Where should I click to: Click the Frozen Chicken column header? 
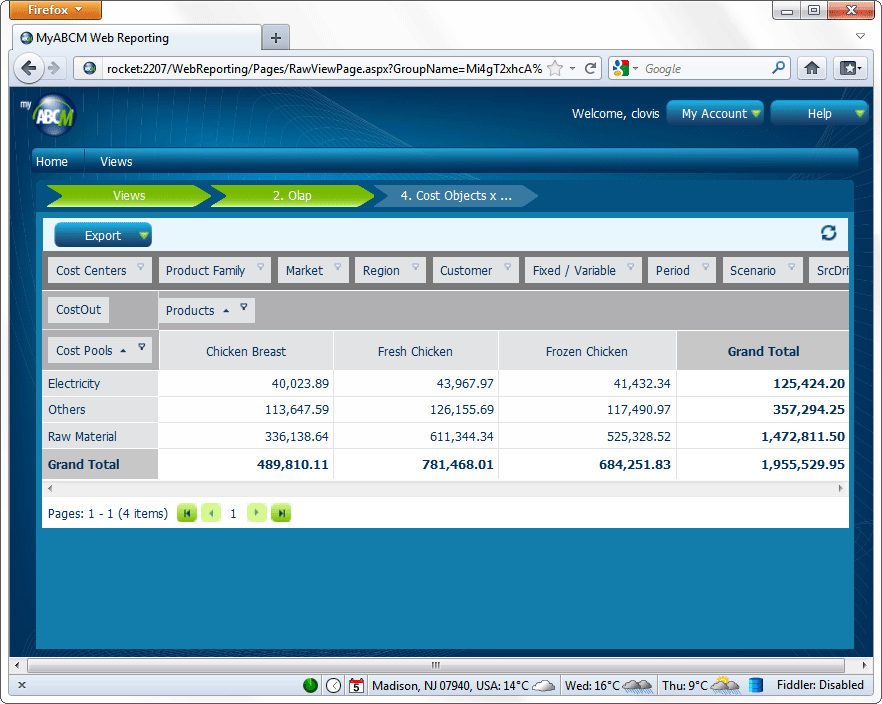click(x=587, y=351)
